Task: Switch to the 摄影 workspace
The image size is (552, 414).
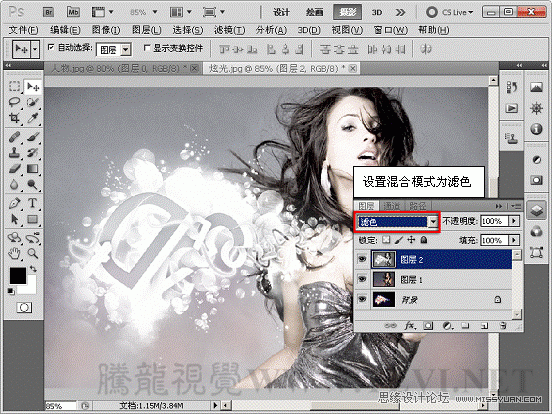Action: coord(347,12)
